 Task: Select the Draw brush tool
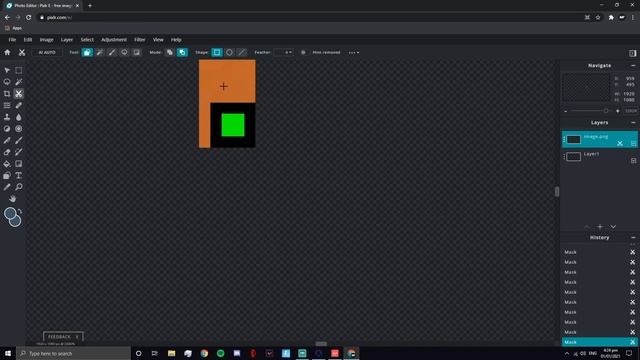[18, 140]
